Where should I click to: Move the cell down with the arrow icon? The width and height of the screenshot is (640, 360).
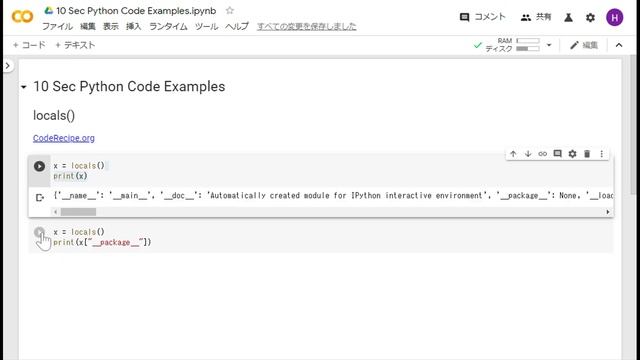(x=528, y=154)
